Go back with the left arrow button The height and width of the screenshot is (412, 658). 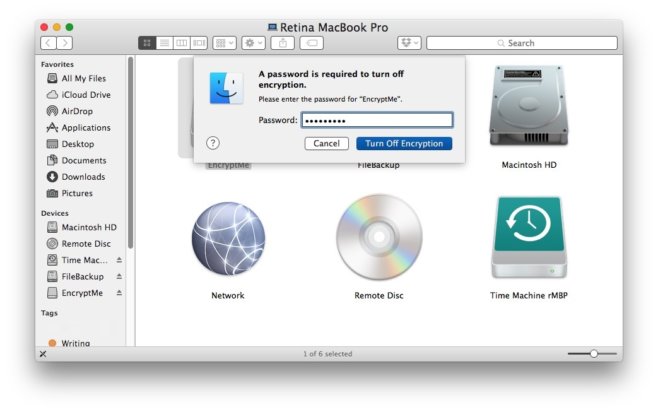coord(49,43)
